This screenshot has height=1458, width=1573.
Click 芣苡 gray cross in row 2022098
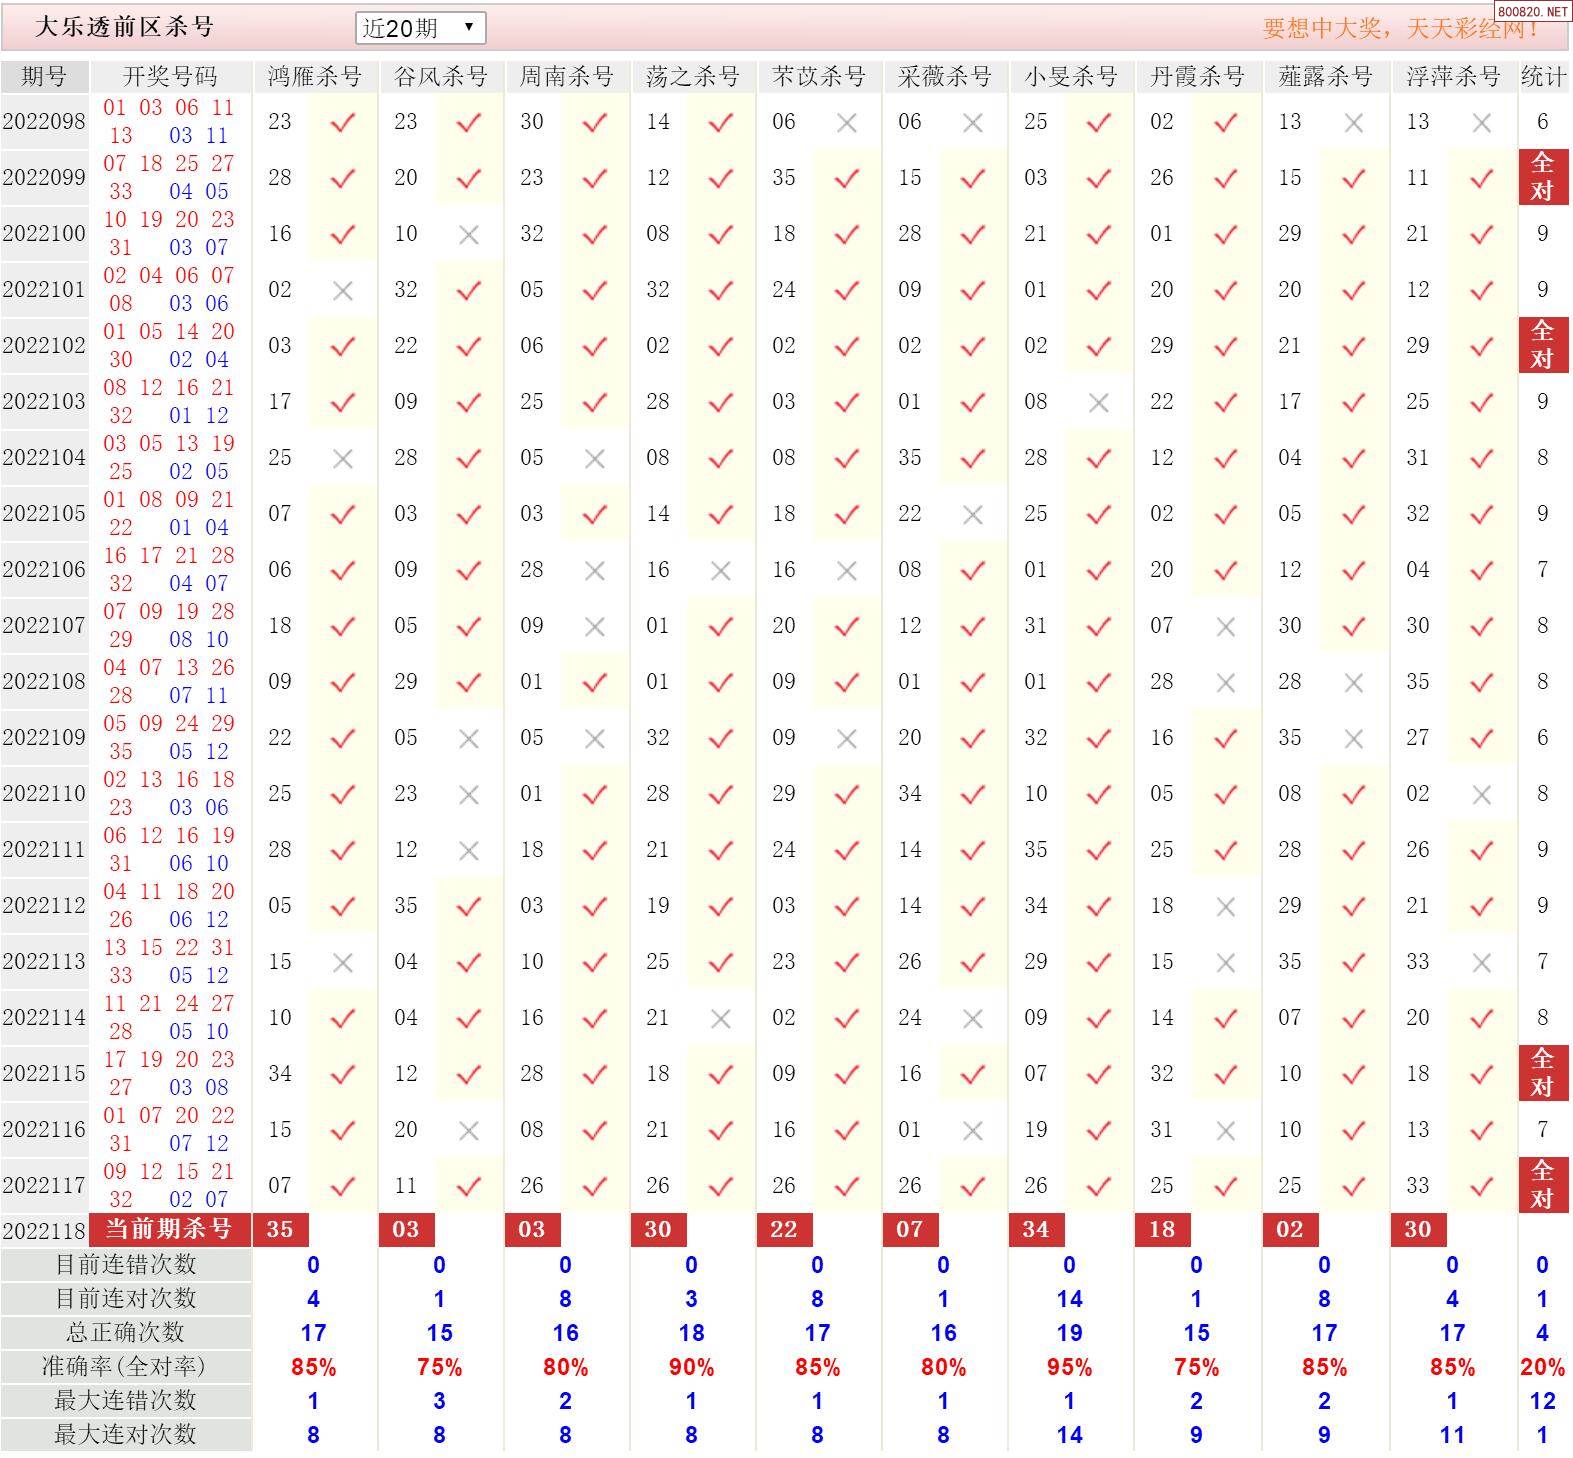847,122
